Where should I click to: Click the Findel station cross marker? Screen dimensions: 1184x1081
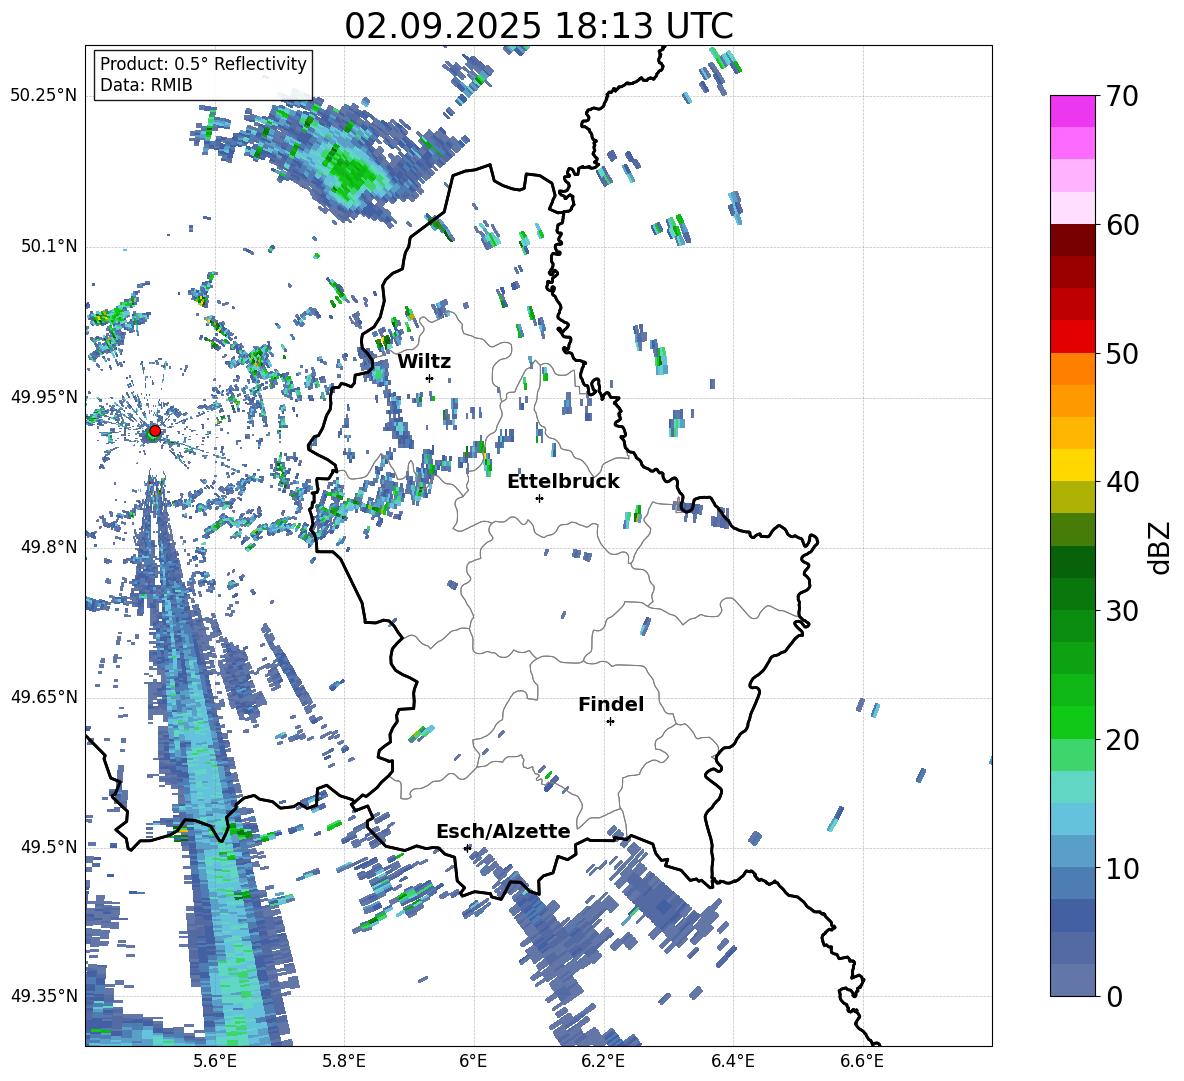(610, 722)
